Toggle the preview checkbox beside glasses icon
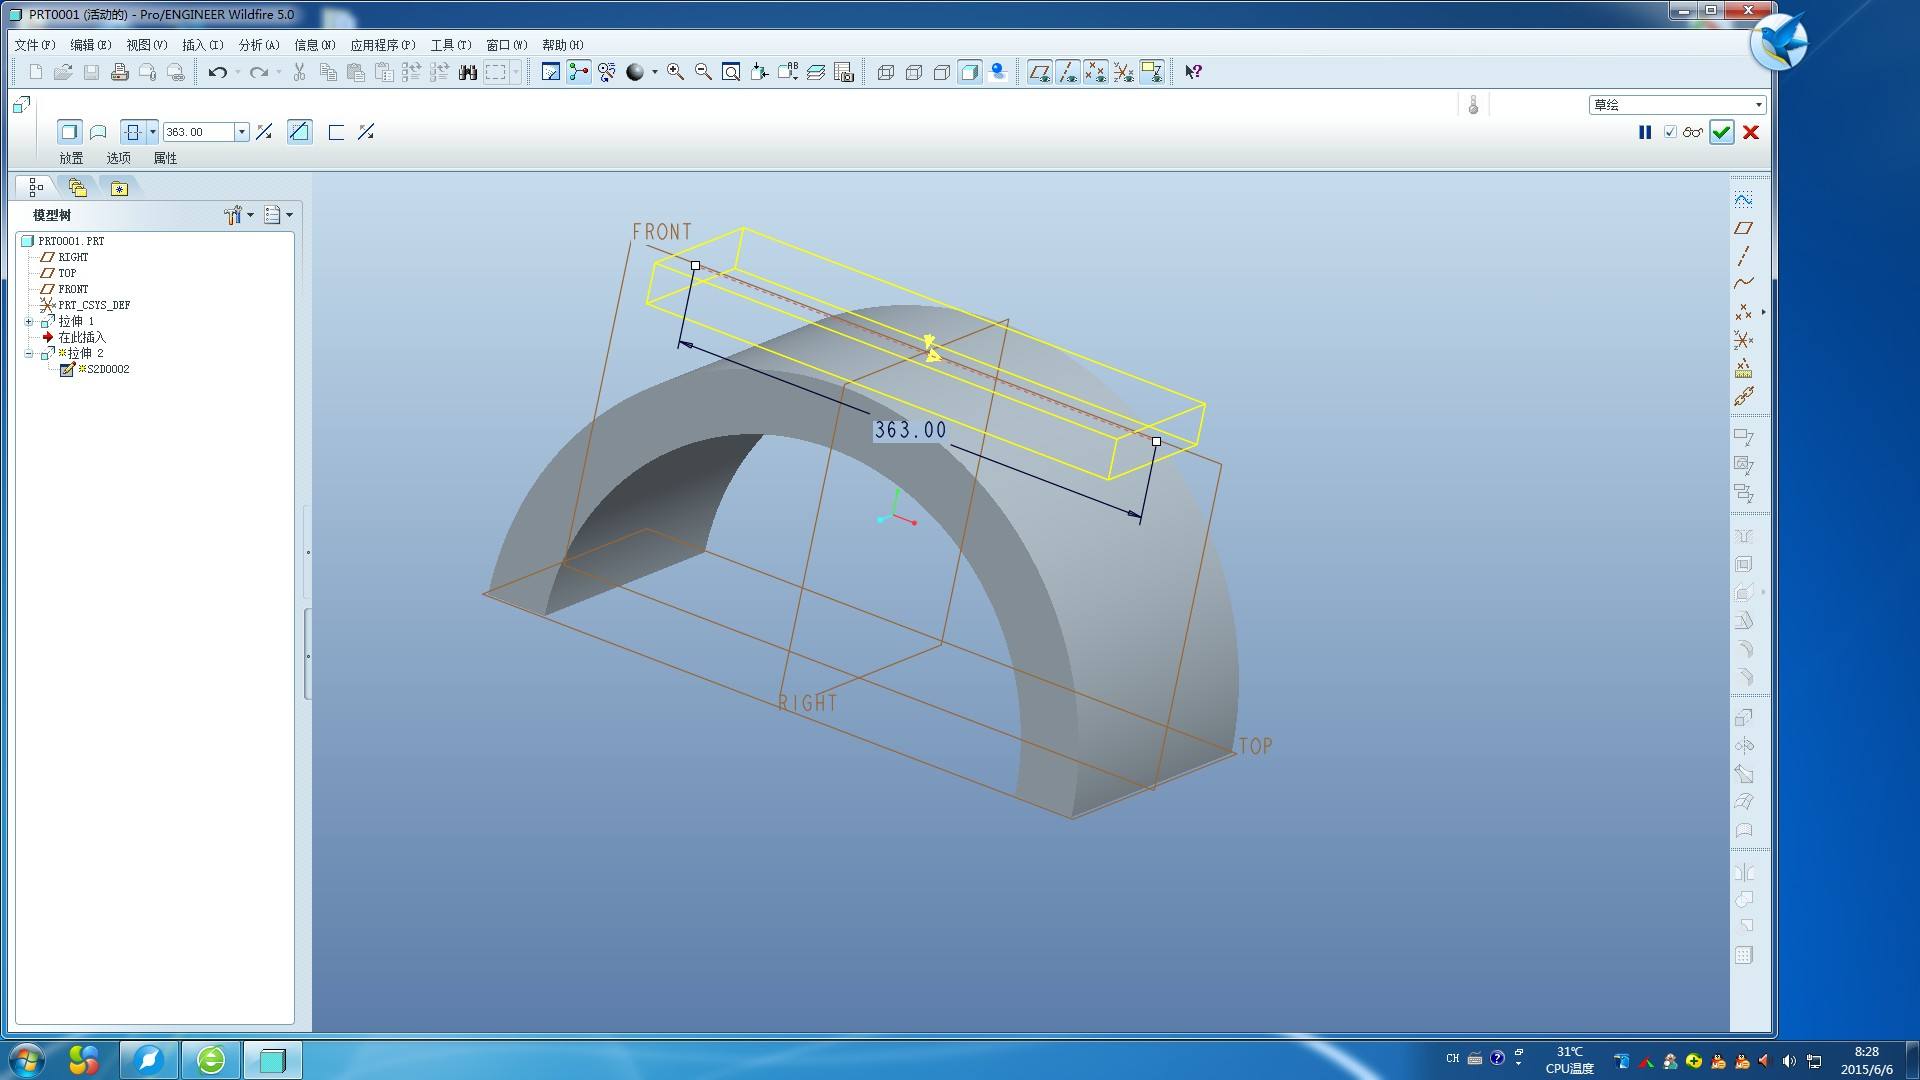1920x1080 pixels. coord(1670,132)
